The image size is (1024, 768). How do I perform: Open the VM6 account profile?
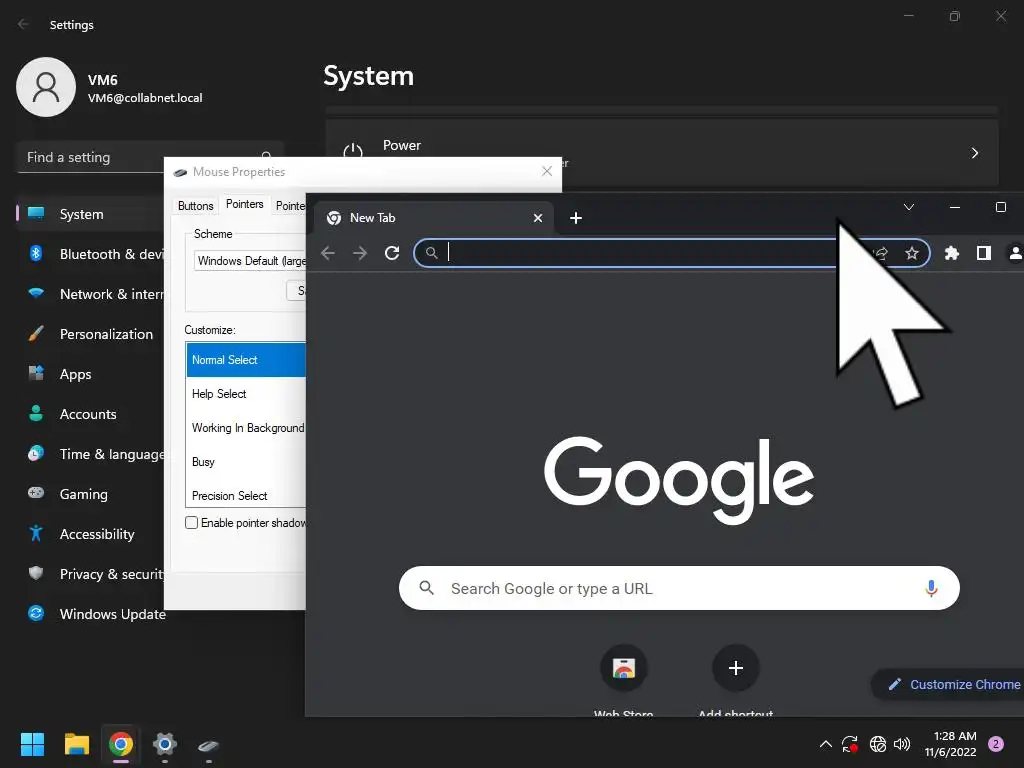tap(110, 88)
